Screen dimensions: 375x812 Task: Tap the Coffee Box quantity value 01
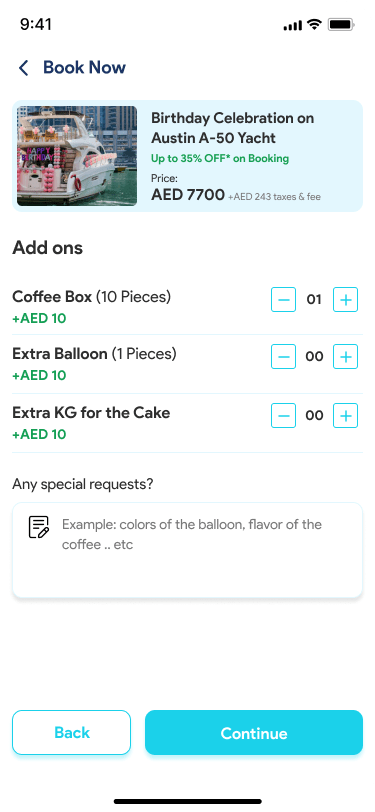pyautogui.click(x=314, y=299)
